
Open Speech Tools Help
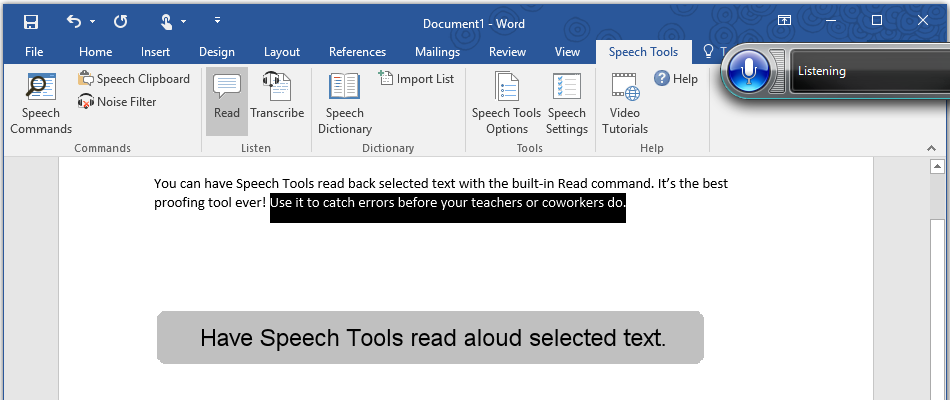tap(676, 79)
